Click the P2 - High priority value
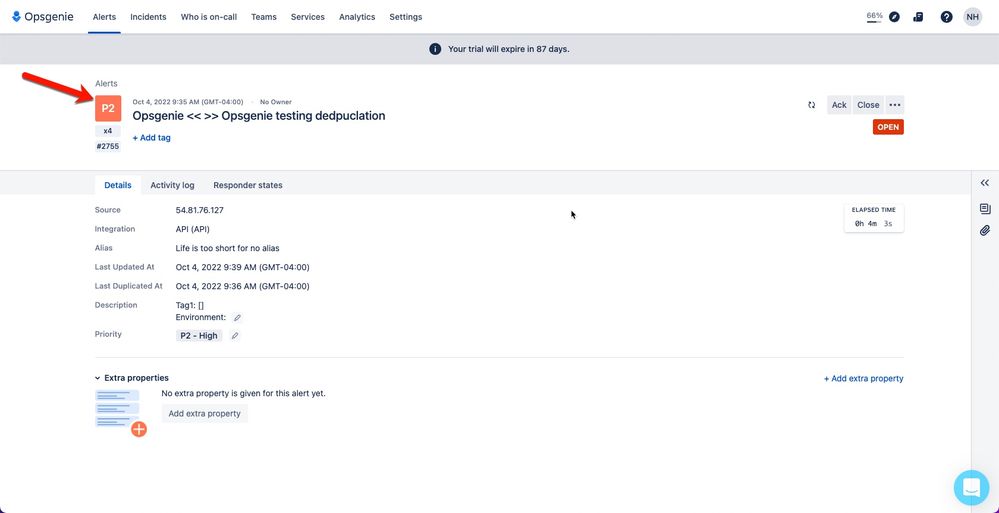999x513 pixels. [199, 336]
